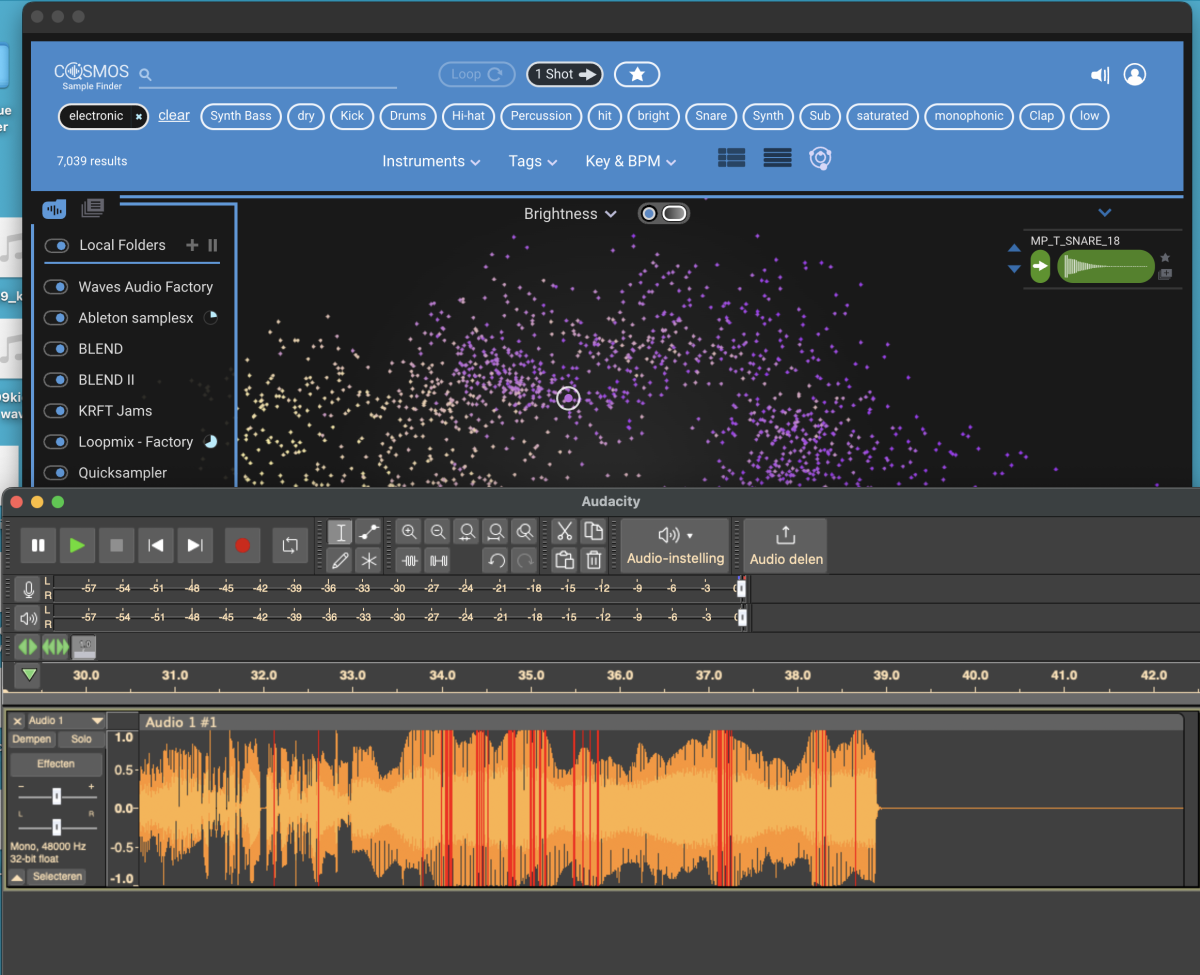The width and height of the screenshot is (1200, 975).
Task: Open the Audio-instelling dropdown
Action: coord(675,545)
